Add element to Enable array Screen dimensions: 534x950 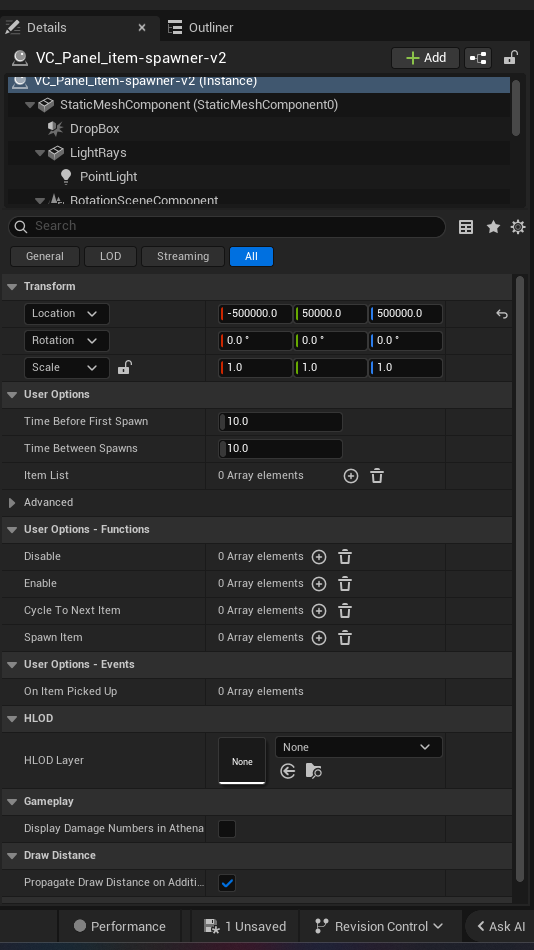[x=319, y=584]
